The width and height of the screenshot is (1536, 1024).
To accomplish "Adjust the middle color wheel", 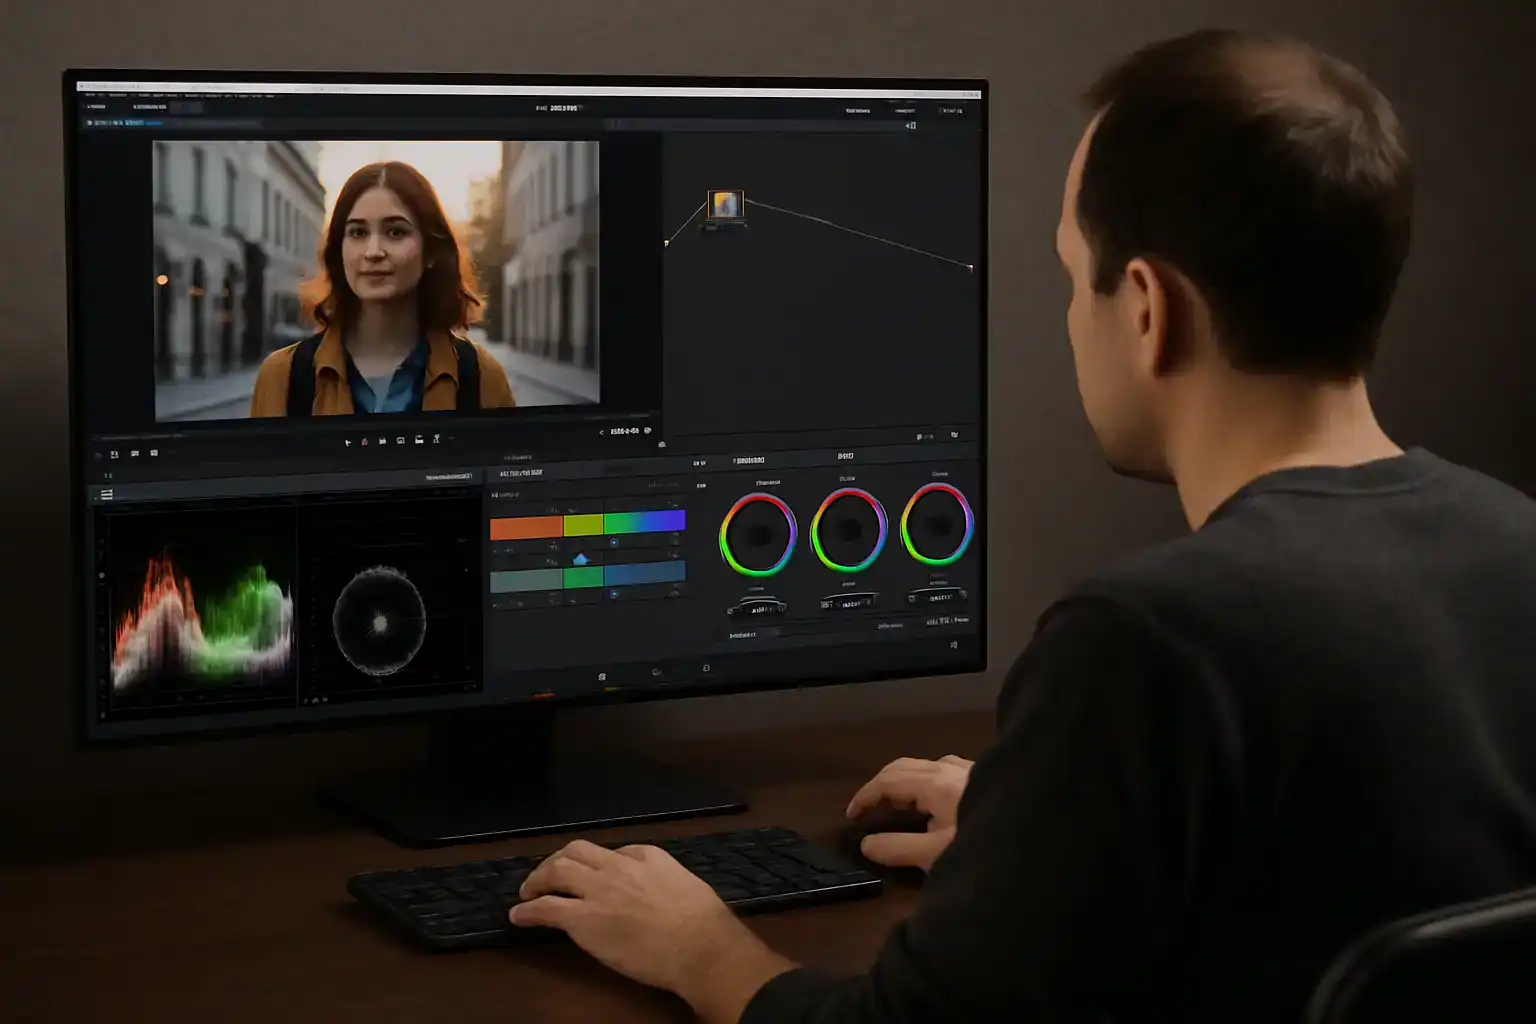I will pyautogui.click(x=848, y=530).
